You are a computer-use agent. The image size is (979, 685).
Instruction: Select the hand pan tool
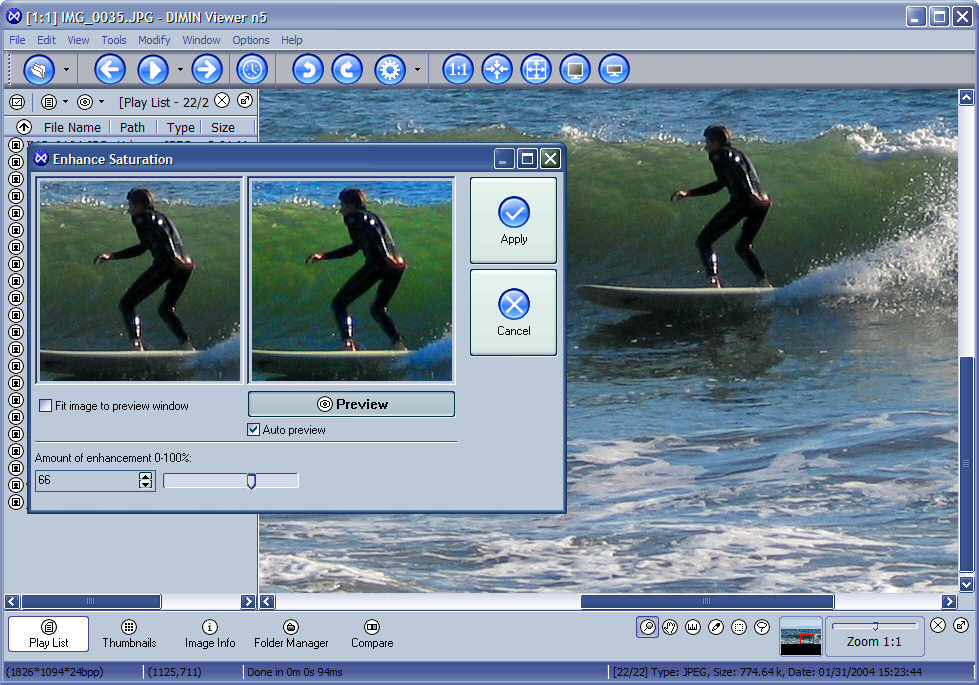click(670, 627)
